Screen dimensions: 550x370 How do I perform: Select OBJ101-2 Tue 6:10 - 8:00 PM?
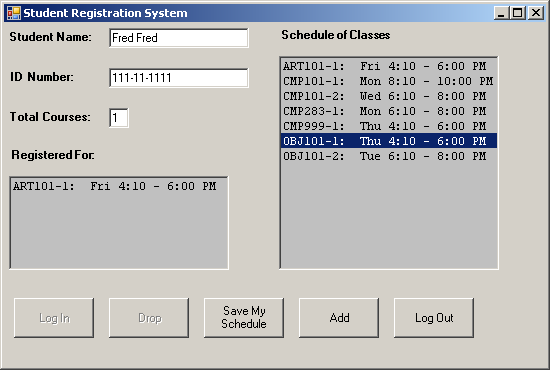pyautogui.click(x=389, y=156)
